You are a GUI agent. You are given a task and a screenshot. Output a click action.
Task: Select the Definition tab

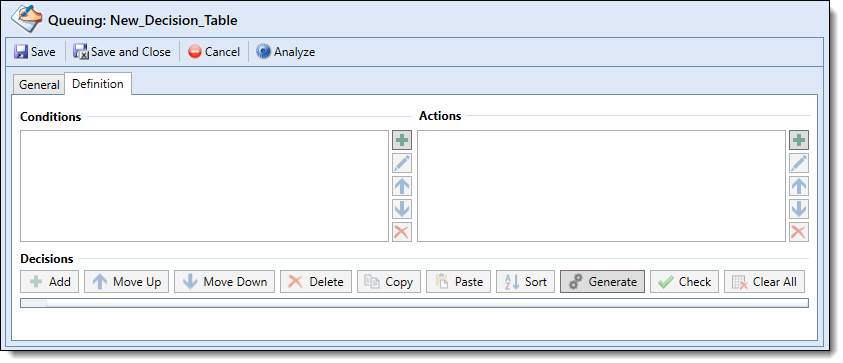point(98,84)
